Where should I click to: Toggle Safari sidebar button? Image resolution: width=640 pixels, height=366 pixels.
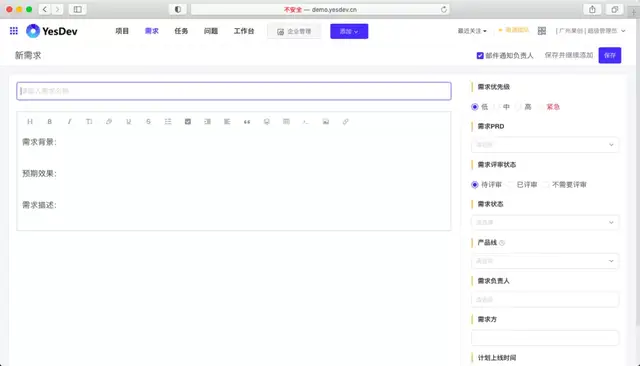coord(78,9)
